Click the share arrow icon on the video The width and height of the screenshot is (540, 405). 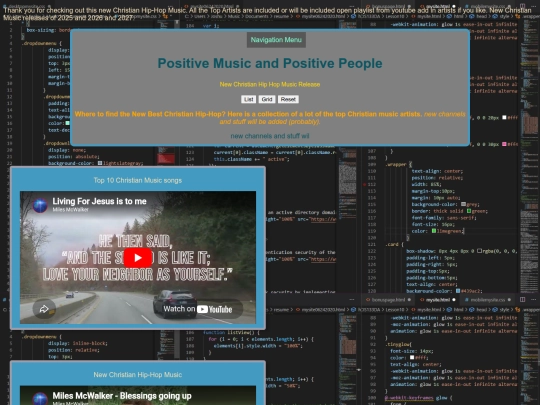tap(44, 309)
